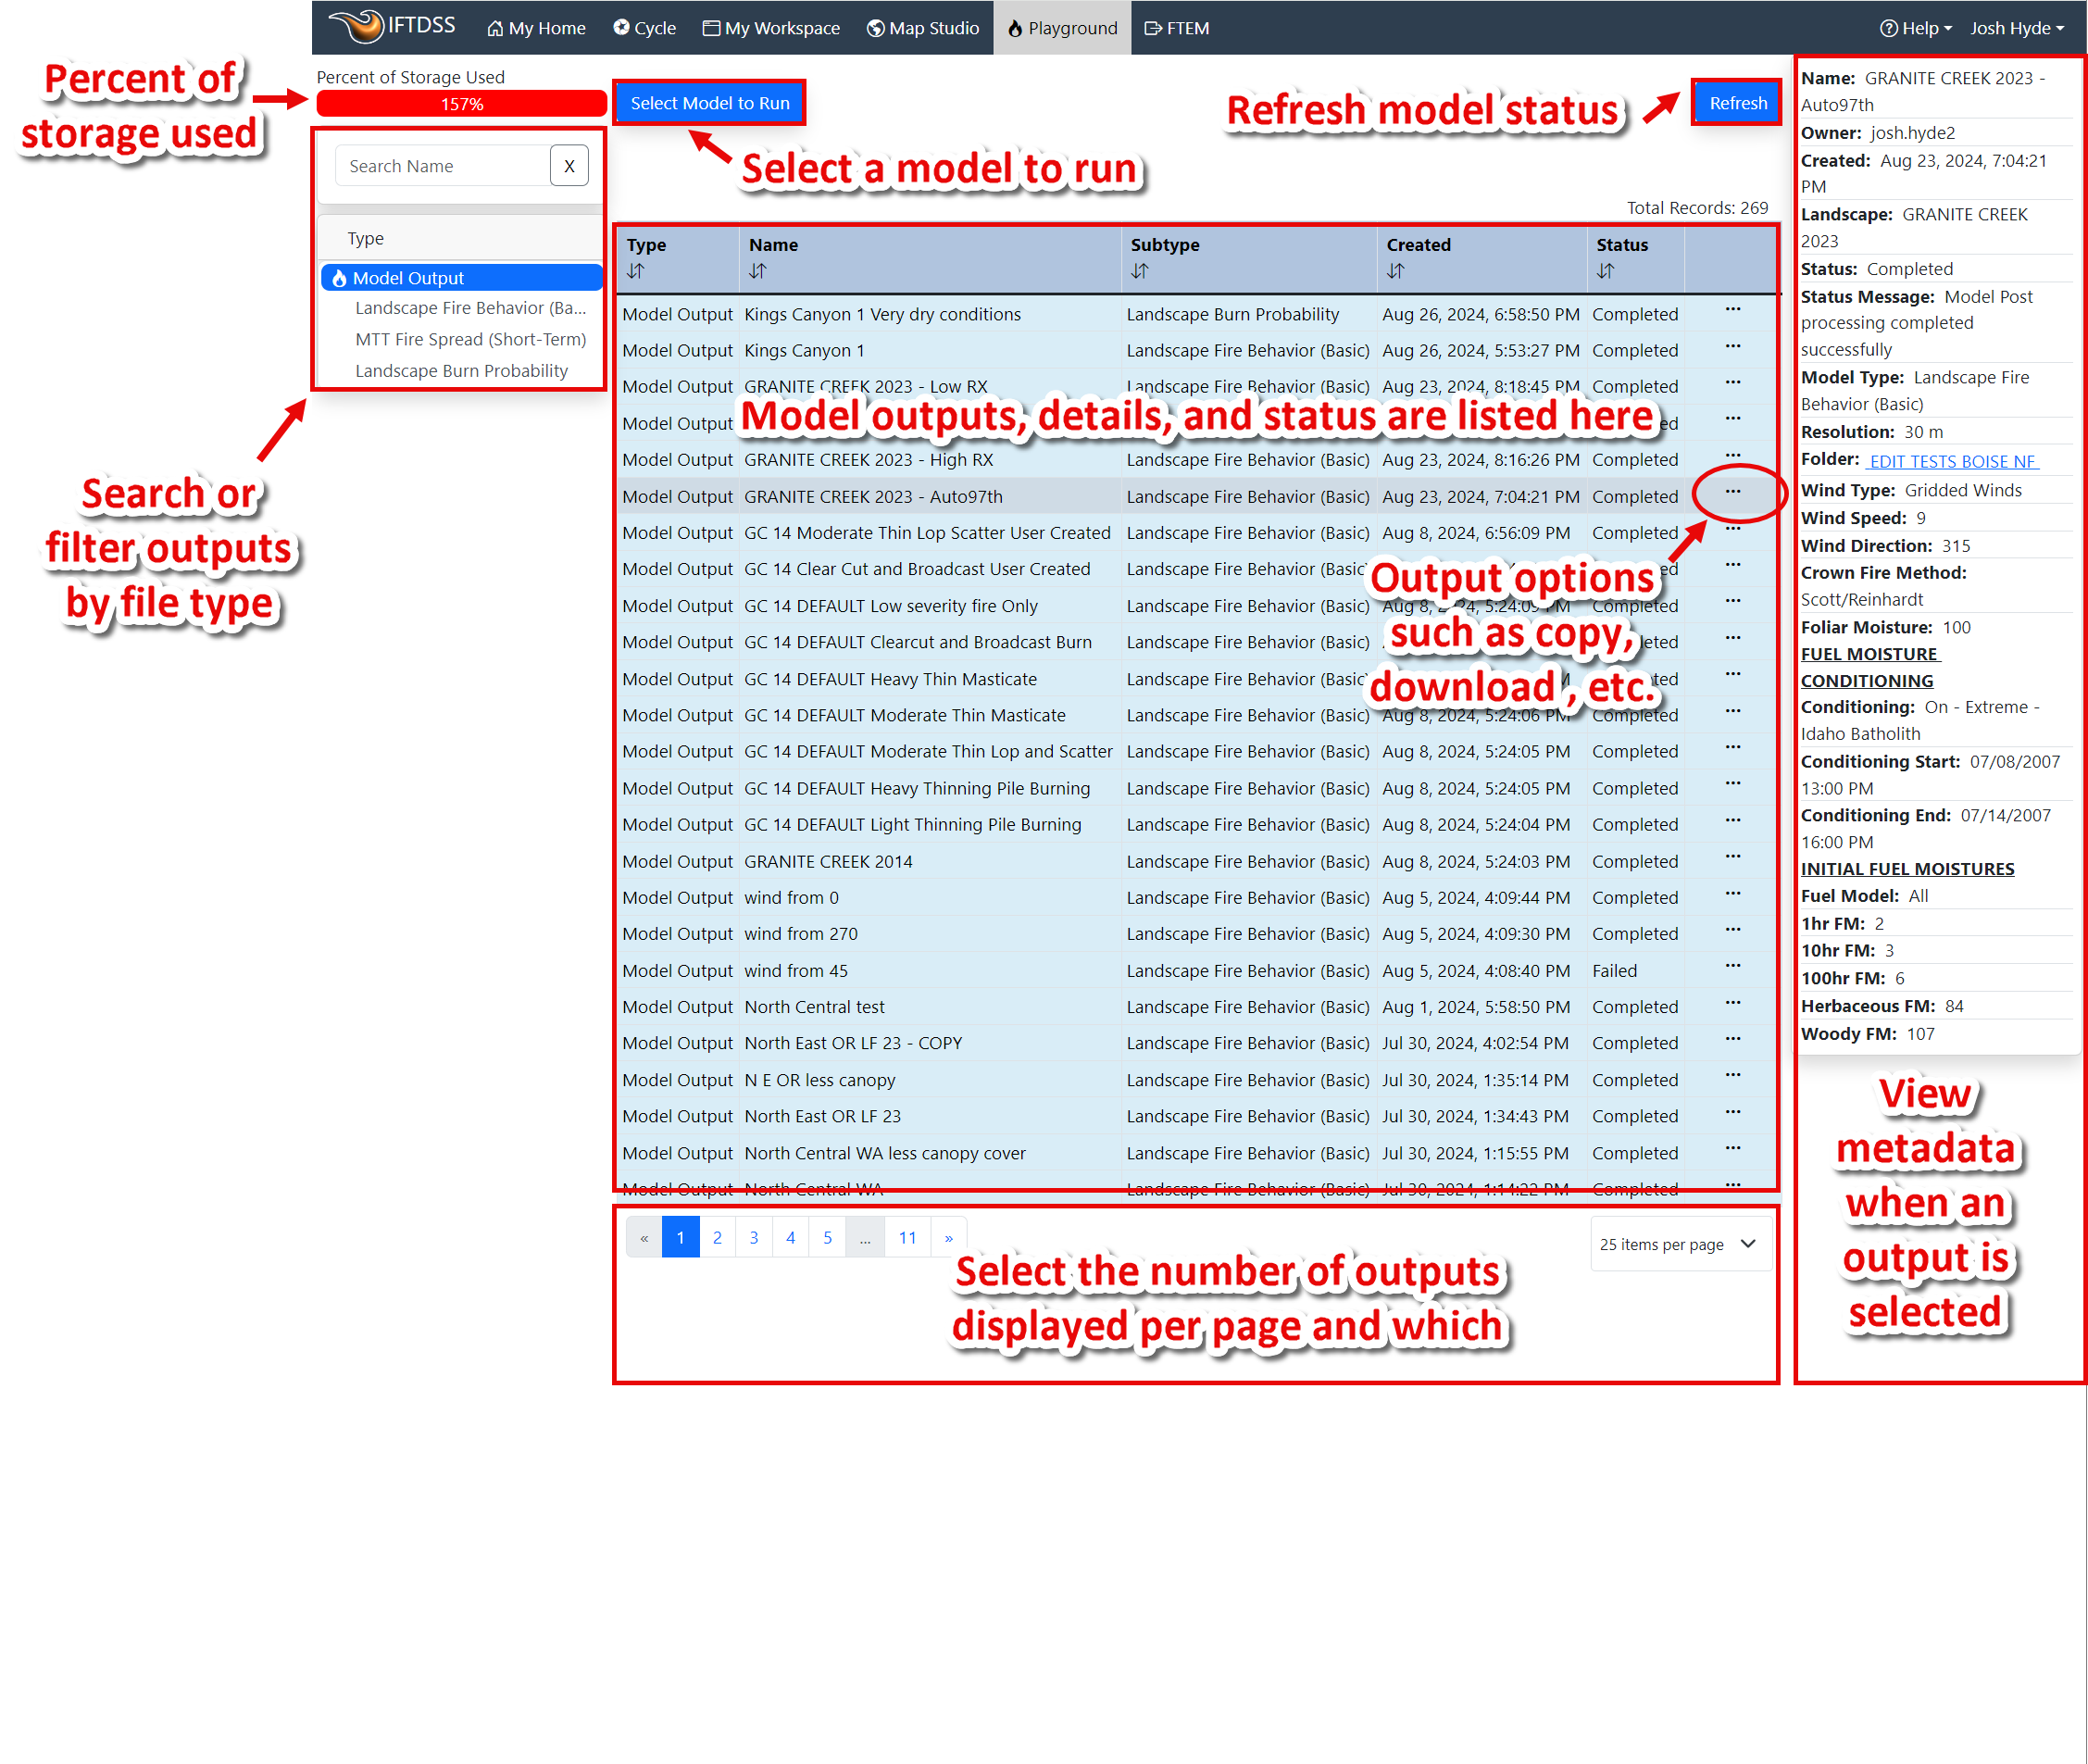
Task: Open the Cycle page
Action: pyautogui.click(x=644, y=28)
